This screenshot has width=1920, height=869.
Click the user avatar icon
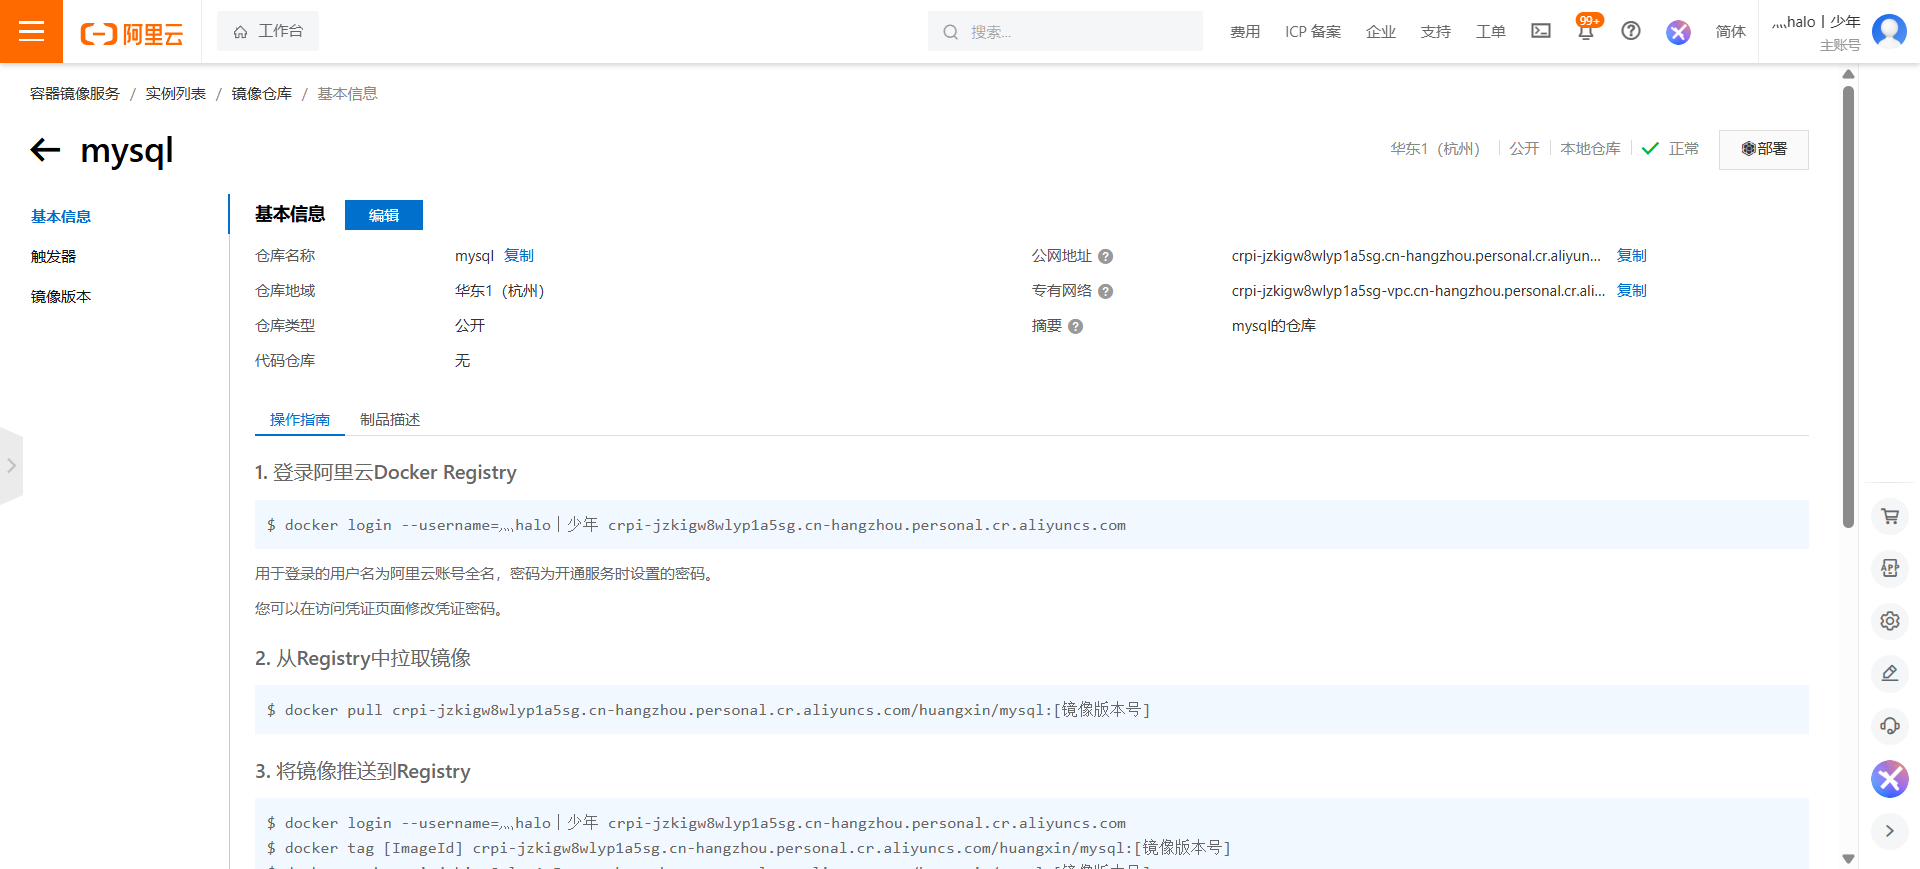(x=1889, y=31)
